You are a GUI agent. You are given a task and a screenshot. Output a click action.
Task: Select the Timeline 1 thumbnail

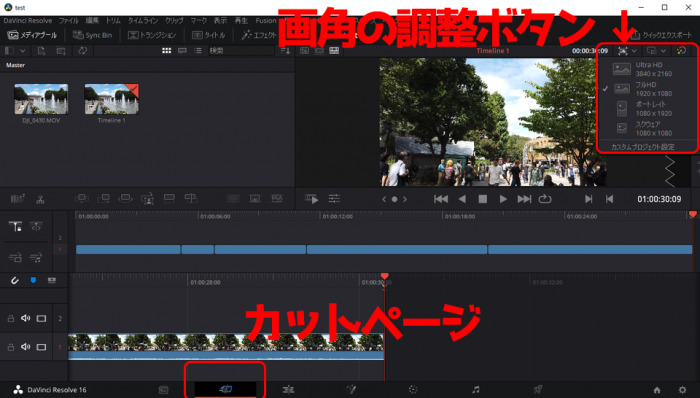(111, 99)
